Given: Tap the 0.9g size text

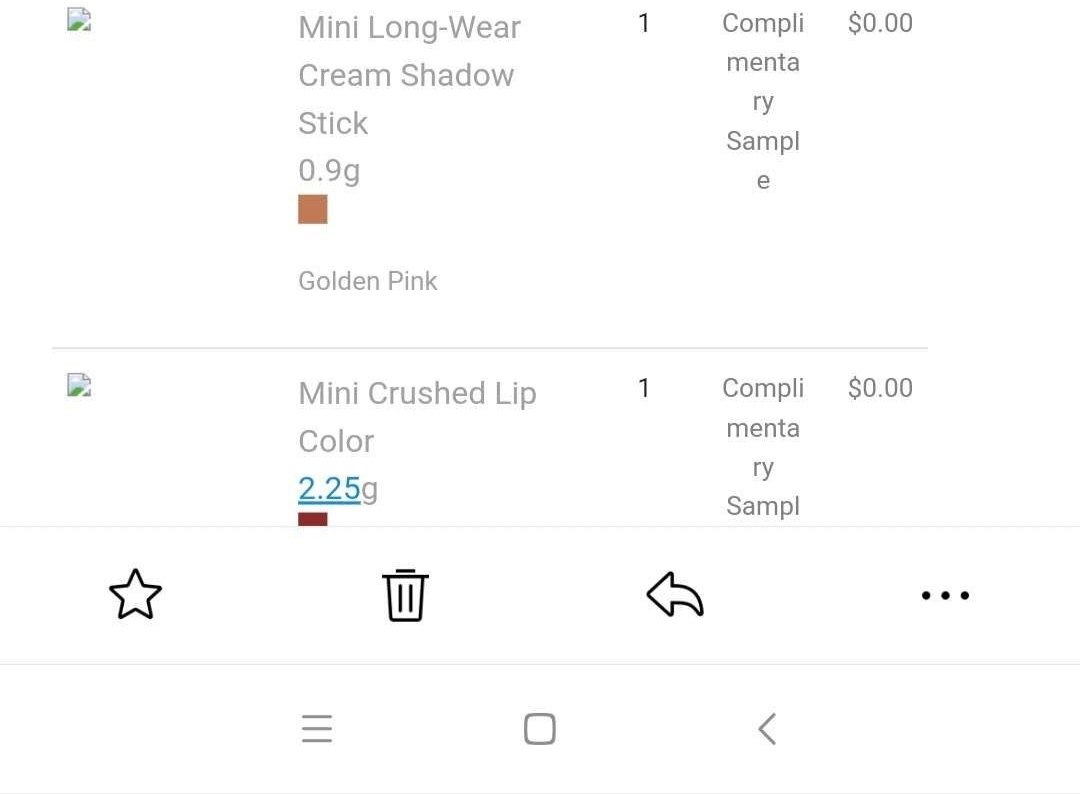Looking at the screenshot, I should click(x=329, y=171).
